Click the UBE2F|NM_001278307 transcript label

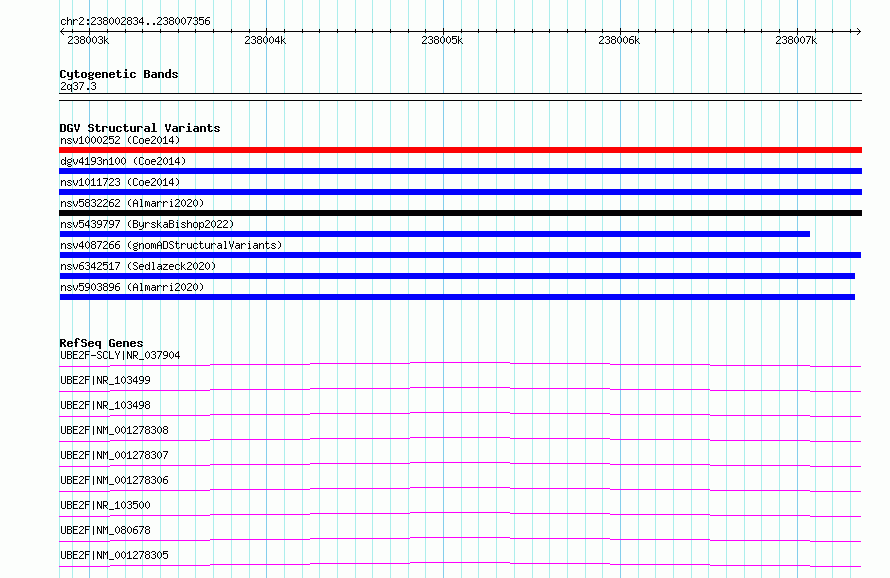coord(115,455)
